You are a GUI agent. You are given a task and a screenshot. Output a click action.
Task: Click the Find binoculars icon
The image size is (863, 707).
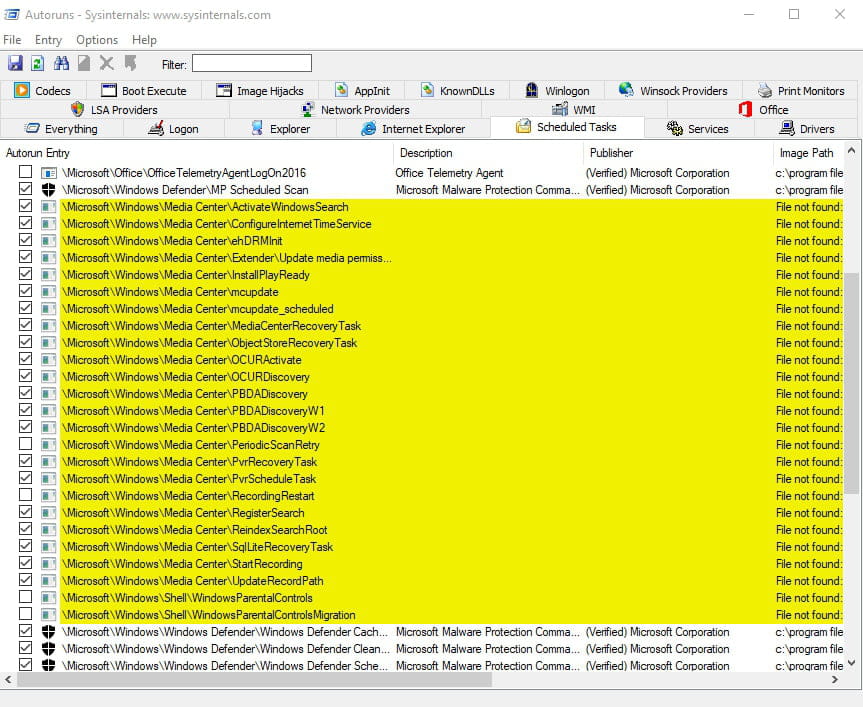point(61,63)
